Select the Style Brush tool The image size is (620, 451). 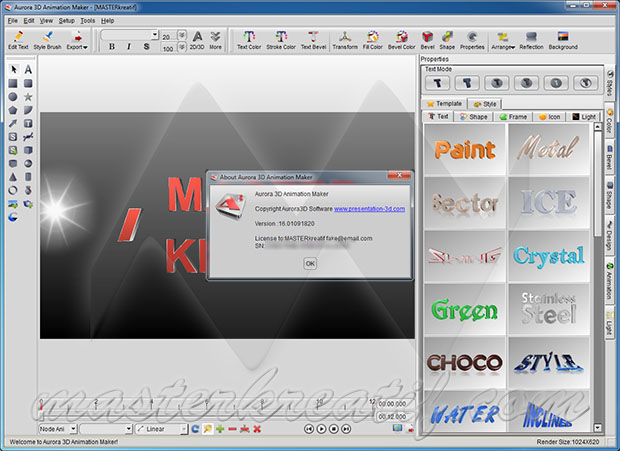[x=47, y=40]
